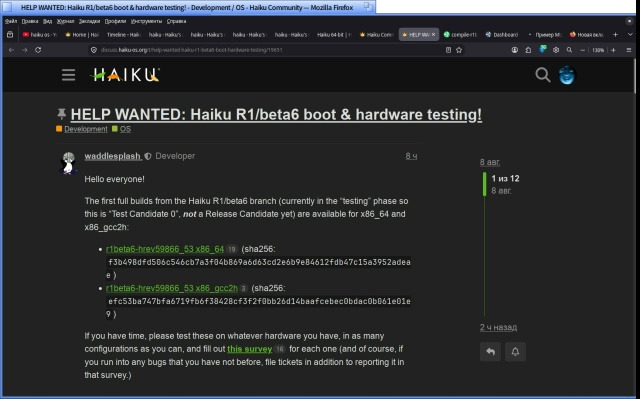Open the Firefox application hamburger menu
640x399 pixels.
(629, 50)
